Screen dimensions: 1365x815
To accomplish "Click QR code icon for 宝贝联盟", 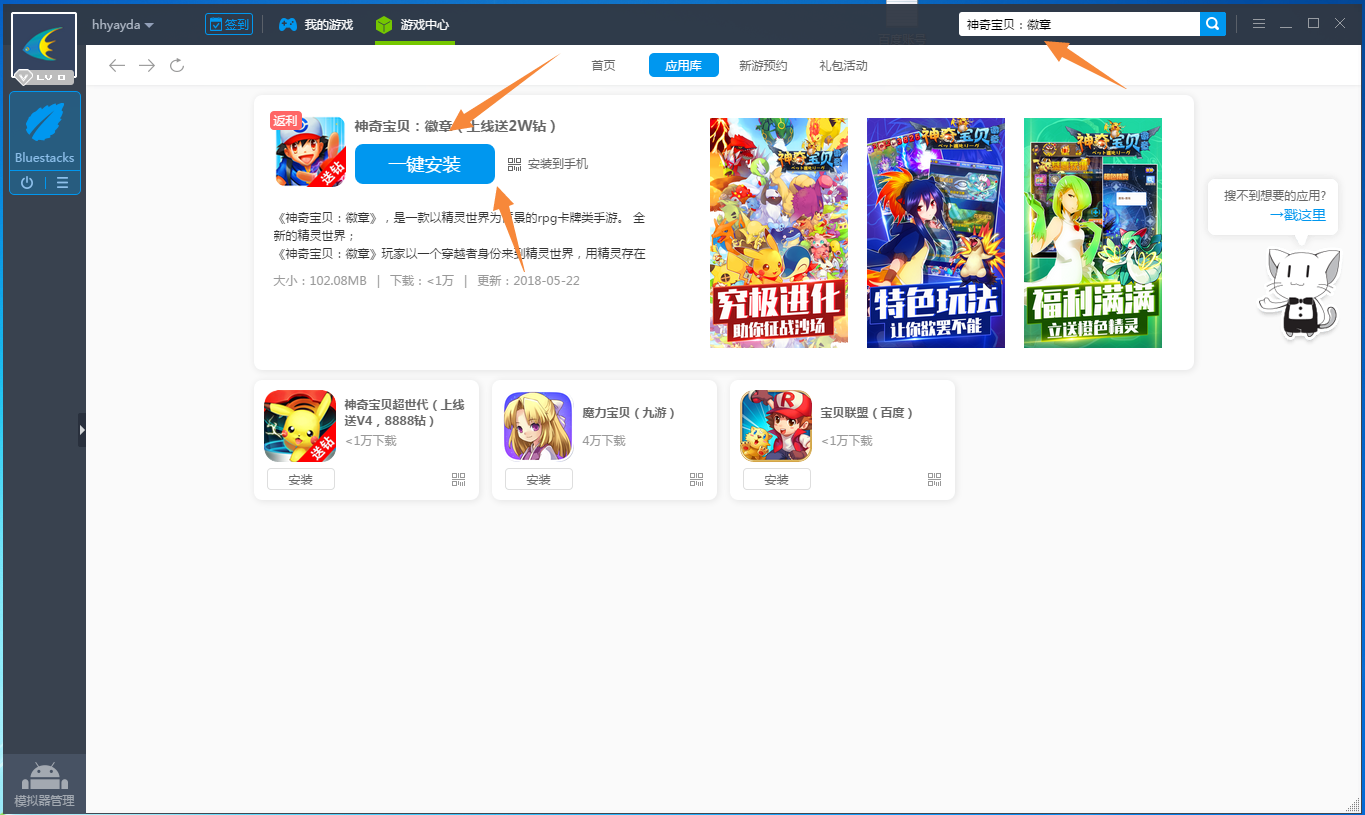I will 935,480.
